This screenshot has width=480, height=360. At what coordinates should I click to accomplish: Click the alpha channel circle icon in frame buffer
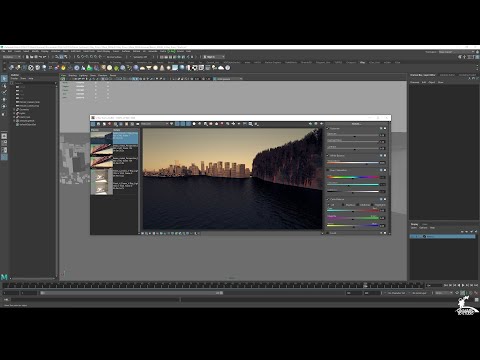(194, 124)
